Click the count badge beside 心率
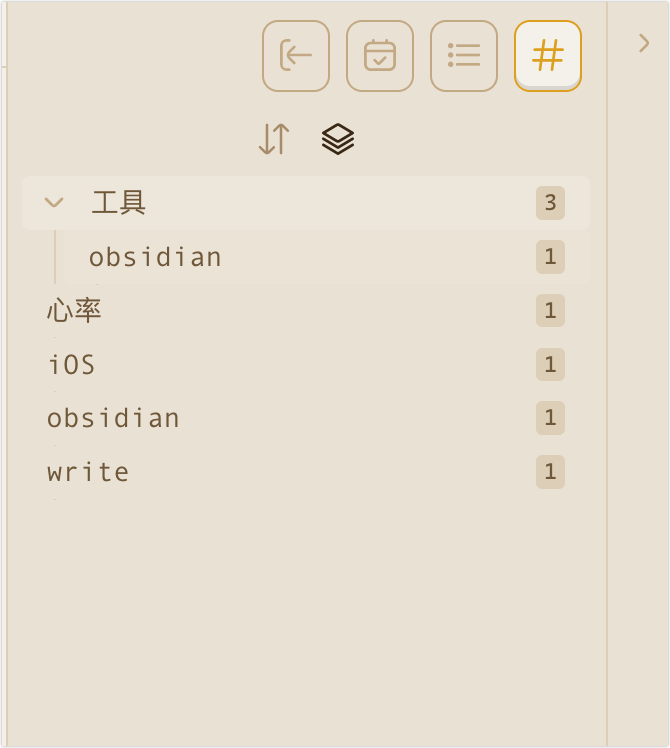Screen dimensions: 670x748 tap(550, 311)
